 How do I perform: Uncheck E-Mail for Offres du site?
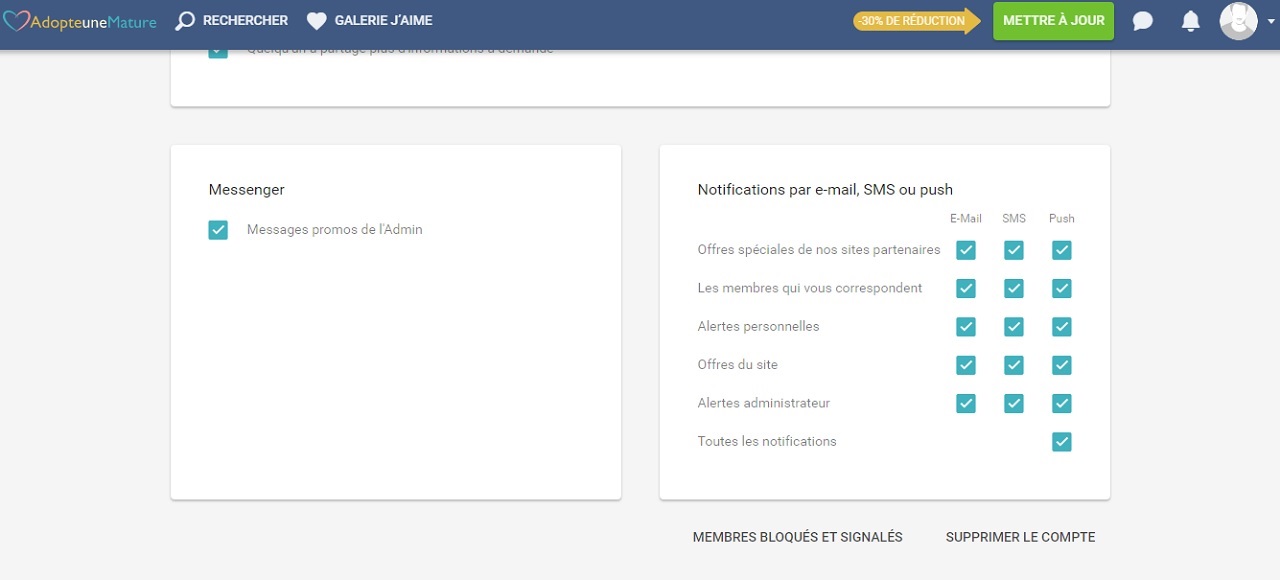tap(965, 364)
